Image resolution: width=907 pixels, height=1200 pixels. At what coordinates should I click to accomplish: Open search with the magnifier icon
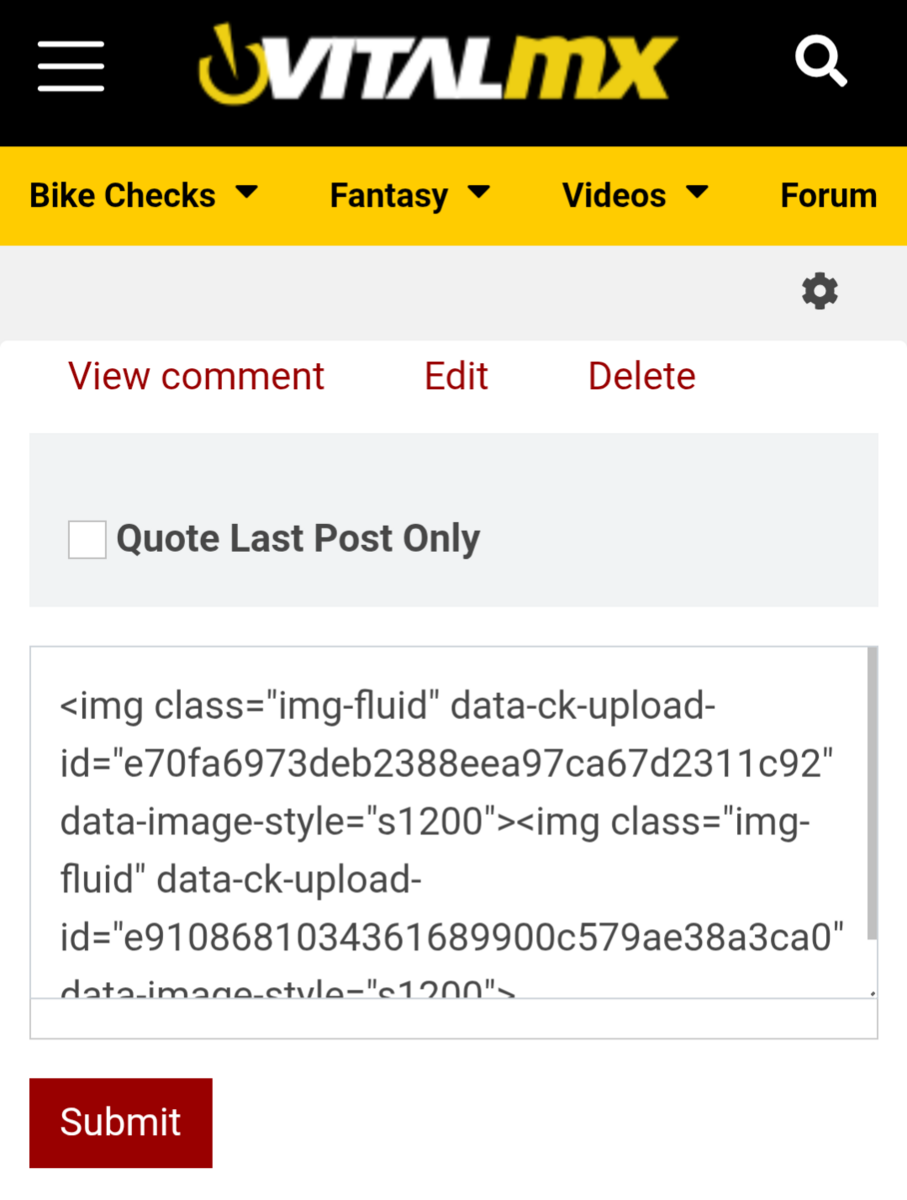click(x=821, y=62)
